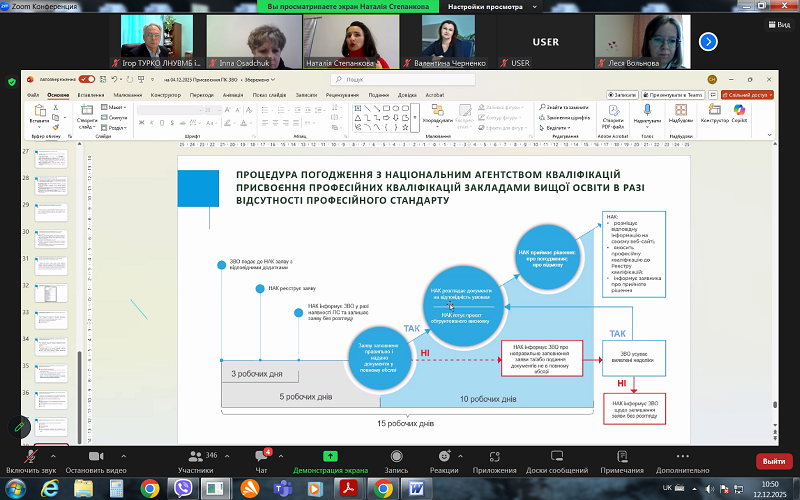Switch to the Вставлення ribbon tab
800x500 pixels.
click(90, 95)
